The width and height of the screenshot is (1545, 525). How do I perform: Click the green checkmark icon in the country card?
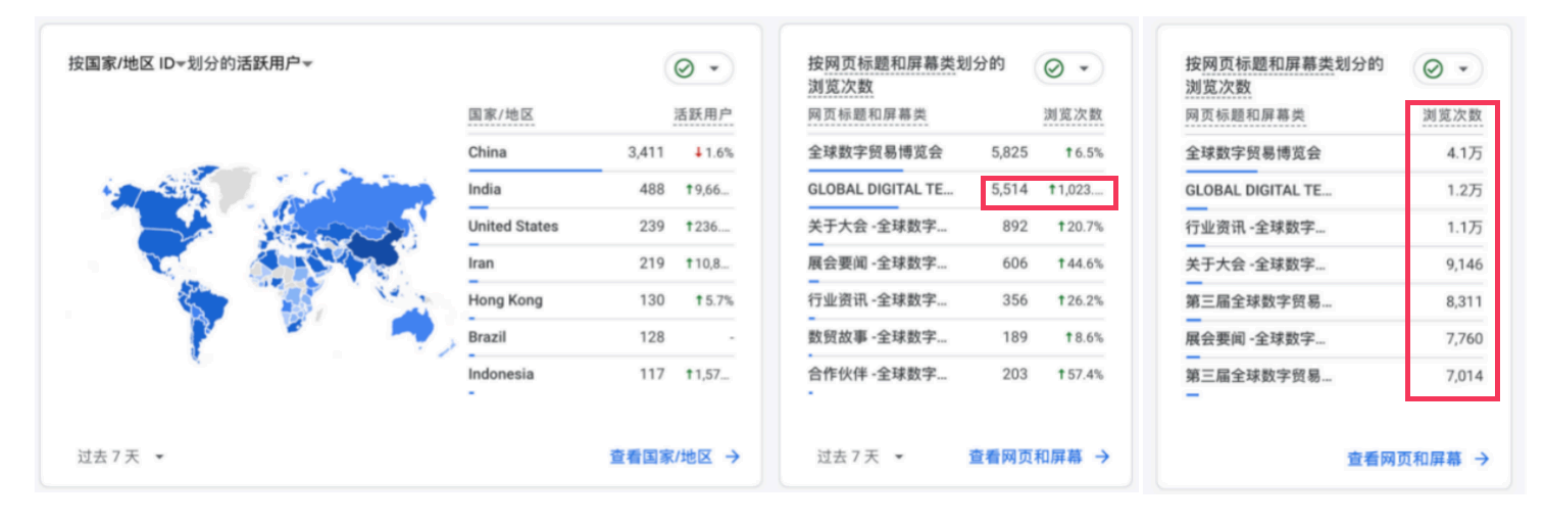coord(684,69)
